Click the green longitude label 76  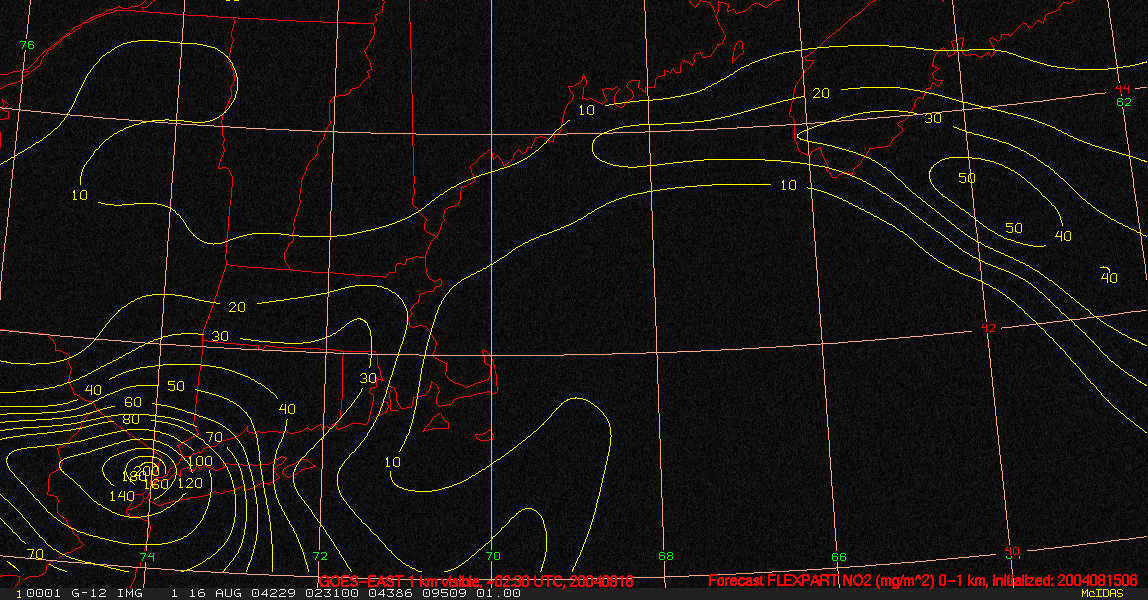[27, 45]
